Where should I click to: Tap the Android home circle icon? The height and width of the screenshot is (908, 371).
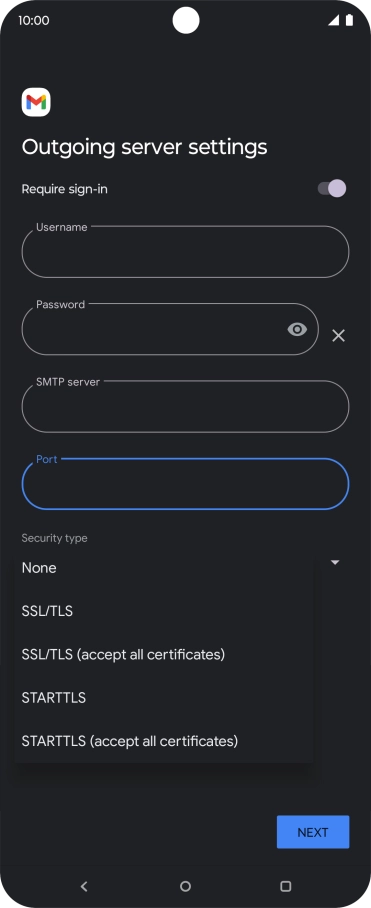point(185,886)
